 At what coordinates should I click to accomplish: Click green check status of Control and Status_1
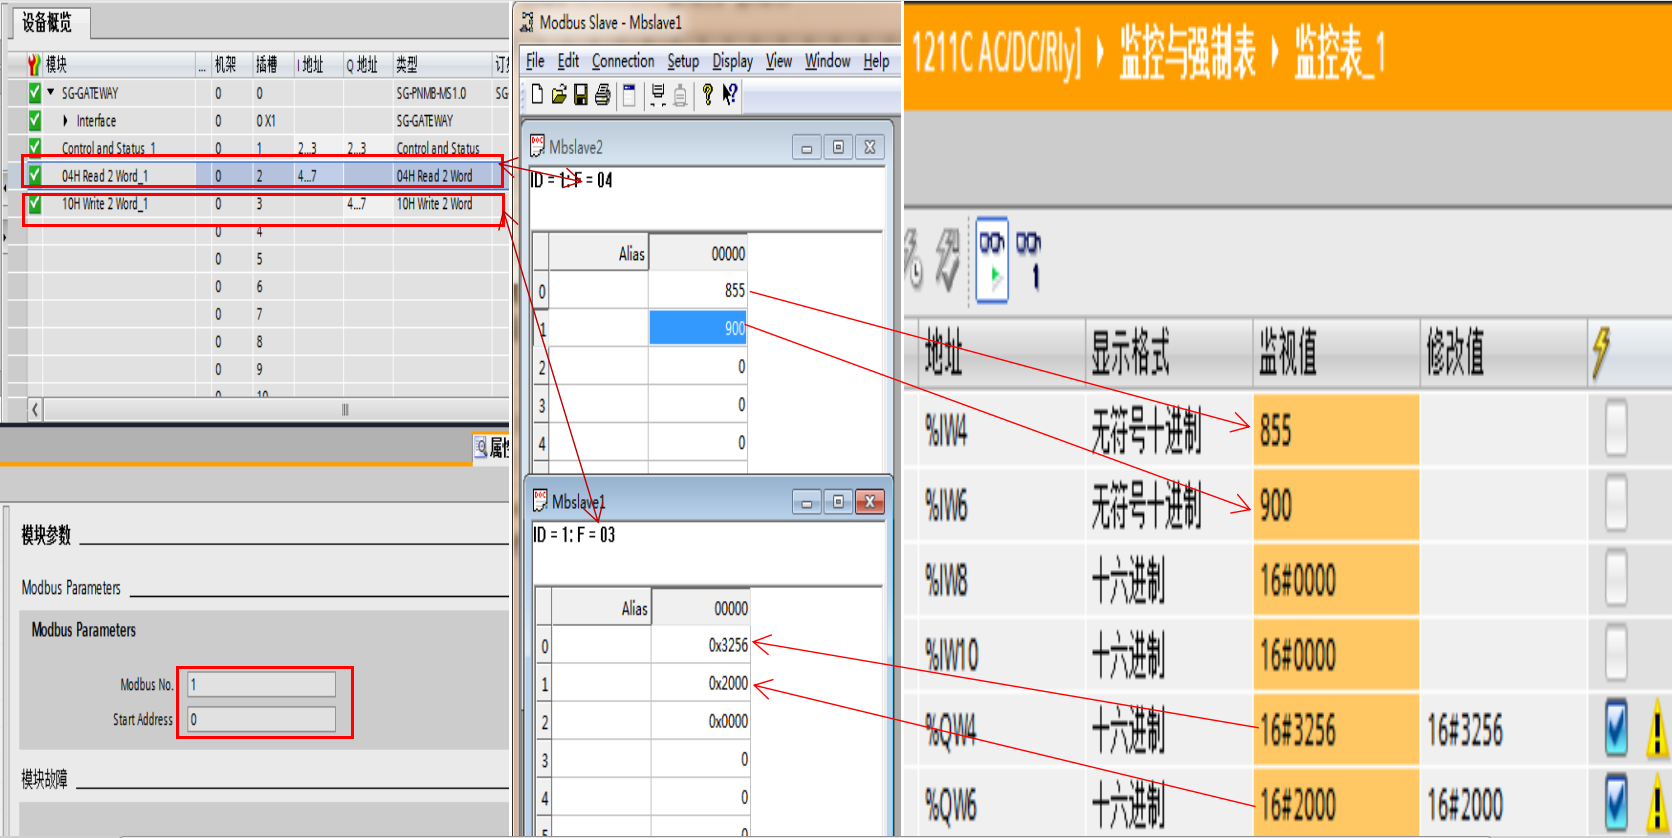tap(35, 147)
